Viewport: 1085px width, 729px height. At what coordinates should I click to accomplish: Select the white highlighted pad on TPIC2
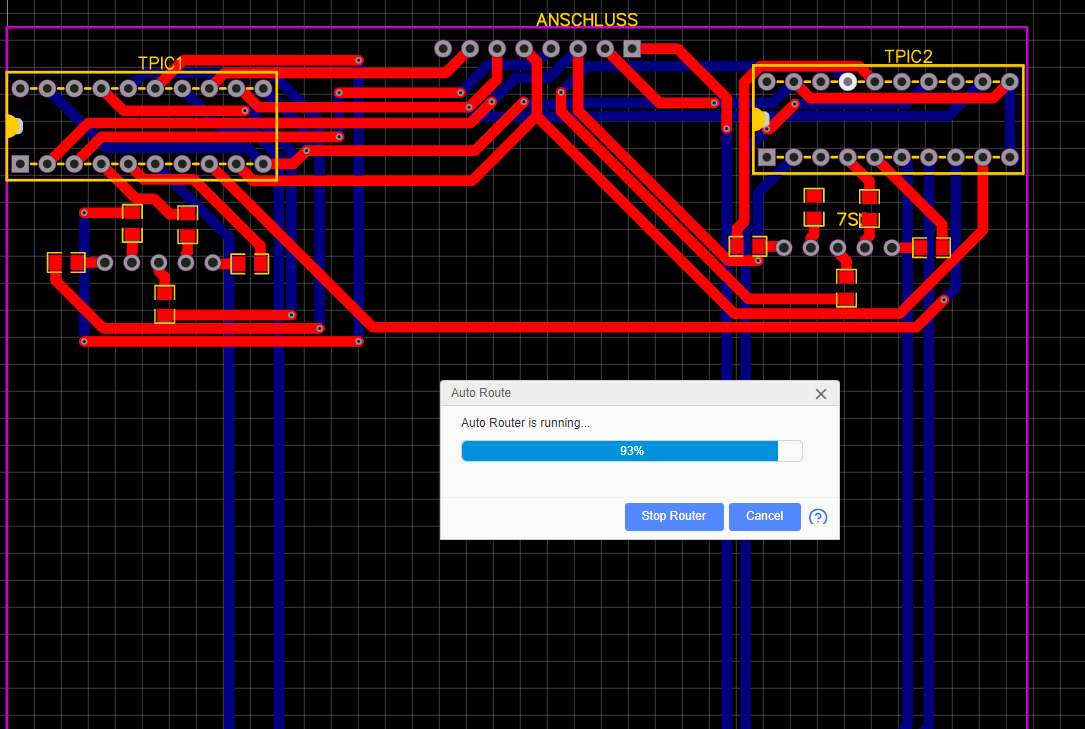click(847, 82)
